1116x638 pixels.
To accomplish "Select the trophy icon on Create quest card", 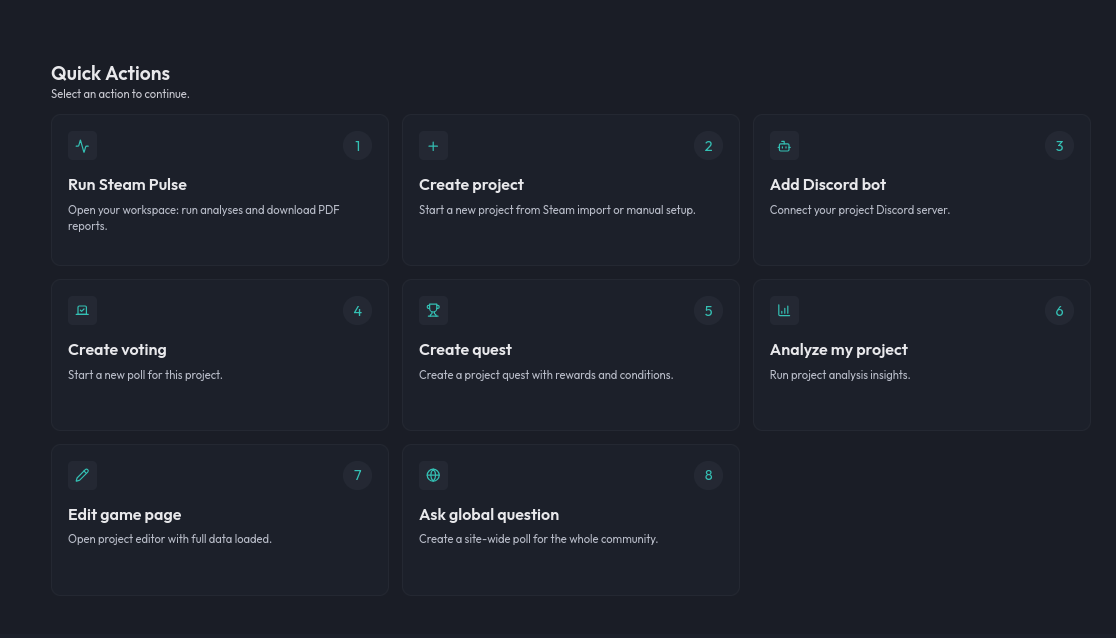I will tap(433, 310).
